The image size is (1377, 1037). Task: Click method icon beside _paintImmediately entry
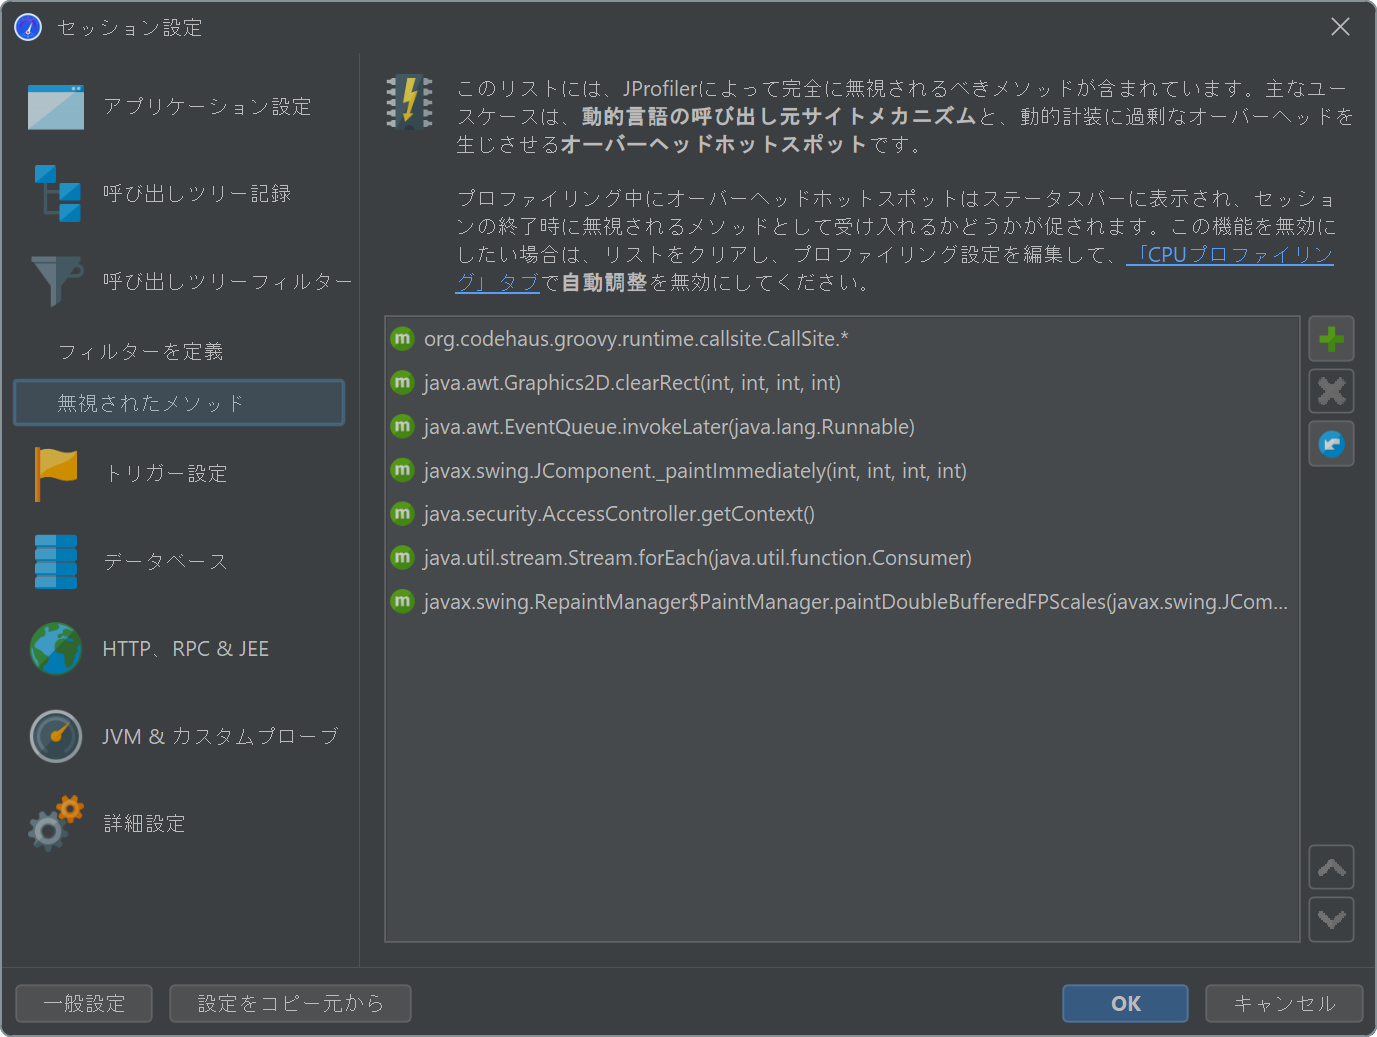pos(402,470)
